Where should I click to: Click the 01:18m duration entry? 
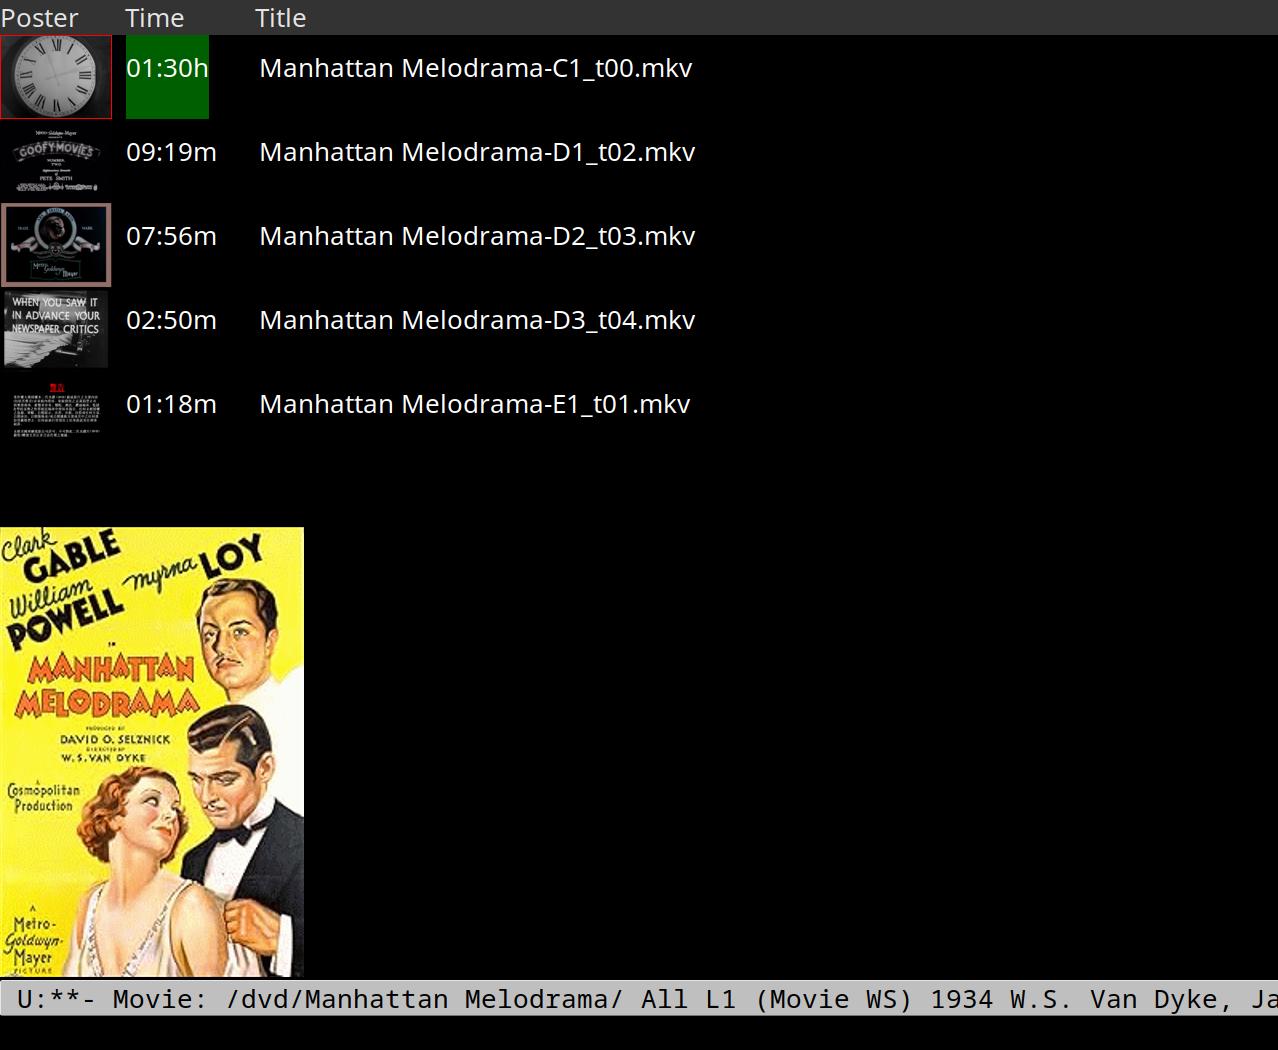[x=171, y=404]
